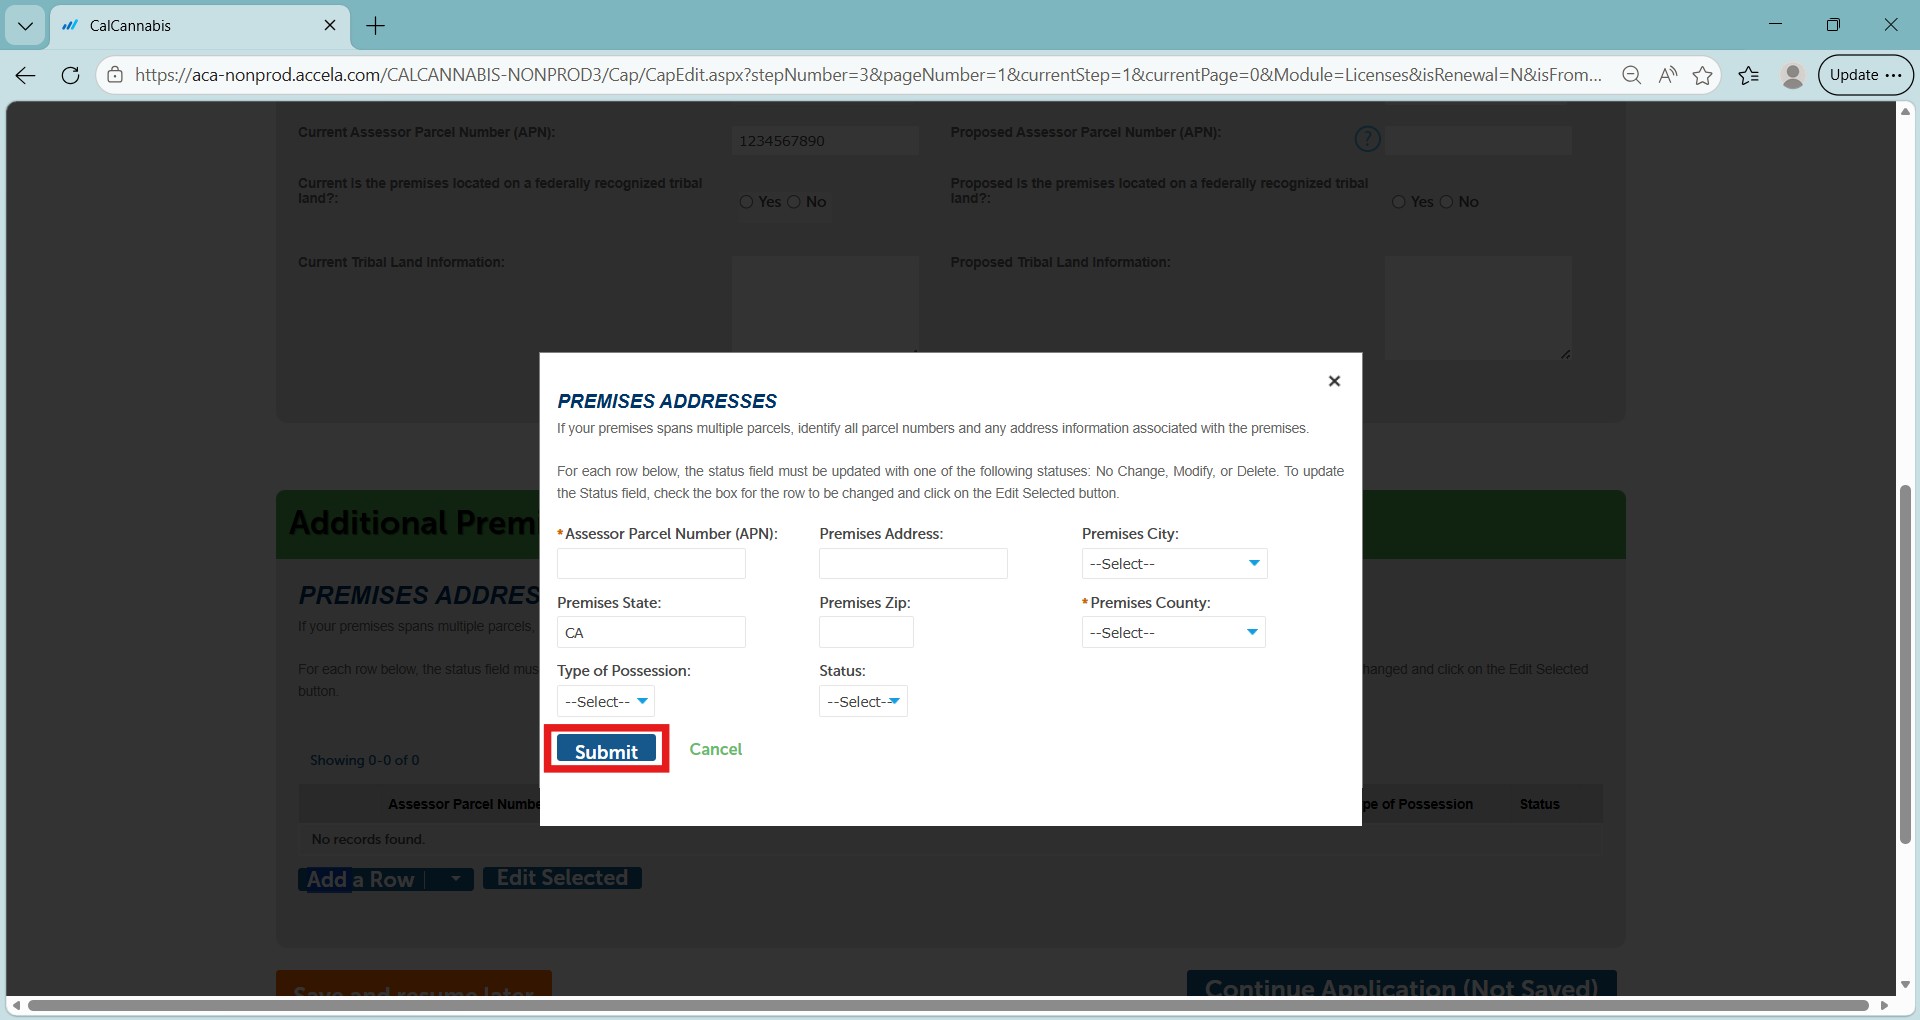This screenshot has height=1020, width=1920.
Task: Close the CalCannabis tab
Action: coord(330,26)
